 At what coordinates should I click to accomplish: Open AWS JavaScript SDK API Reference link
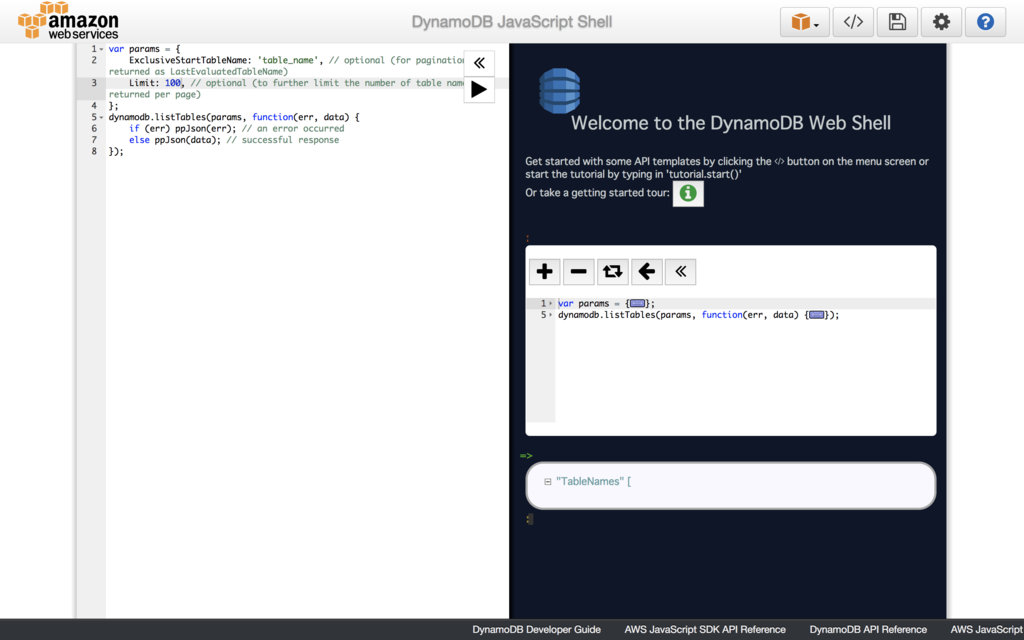coord(705,630)
